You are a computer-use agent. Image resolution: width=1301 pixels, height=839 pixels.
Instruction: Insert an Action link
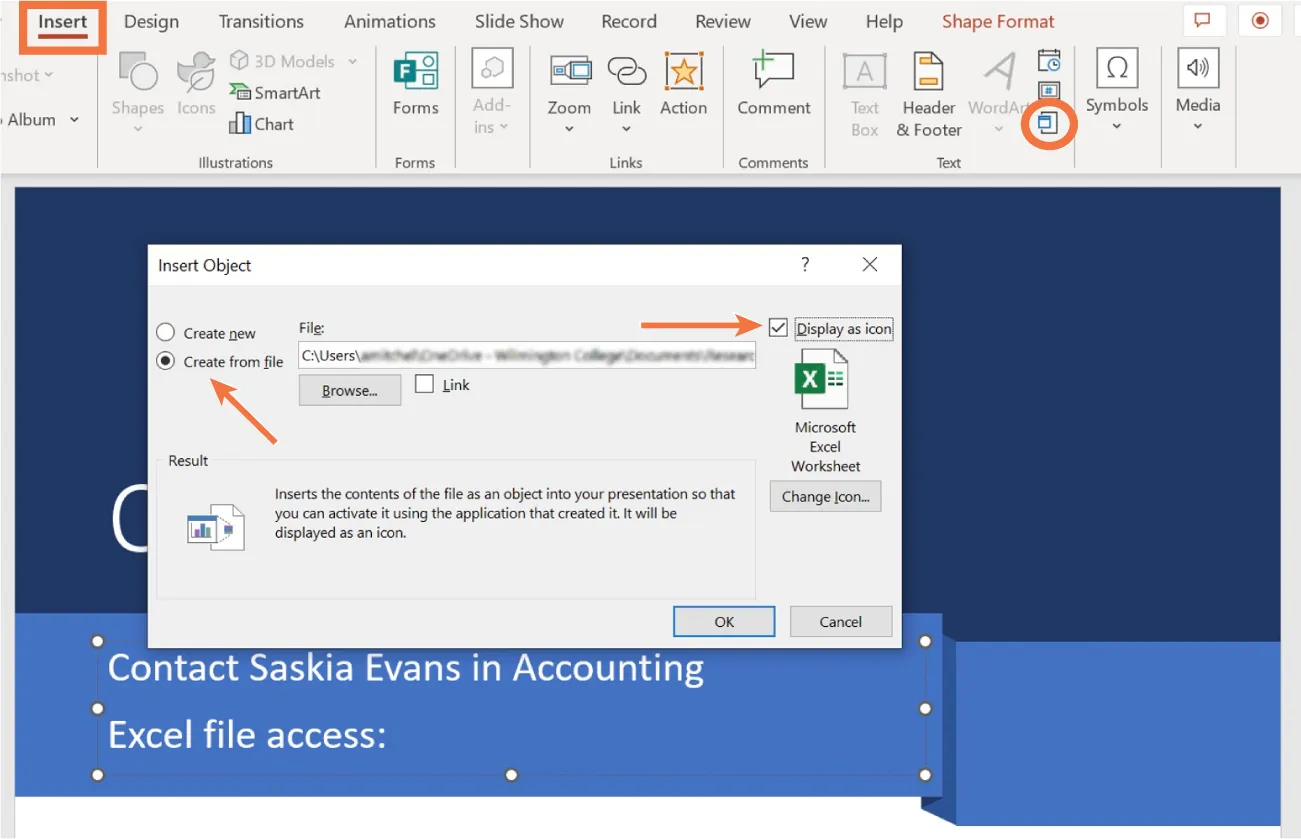tap(683, 90)
